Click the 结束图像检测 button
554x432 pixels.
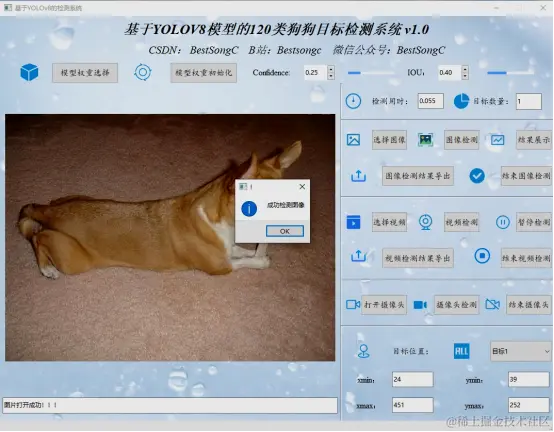click(x=526, y=176)
